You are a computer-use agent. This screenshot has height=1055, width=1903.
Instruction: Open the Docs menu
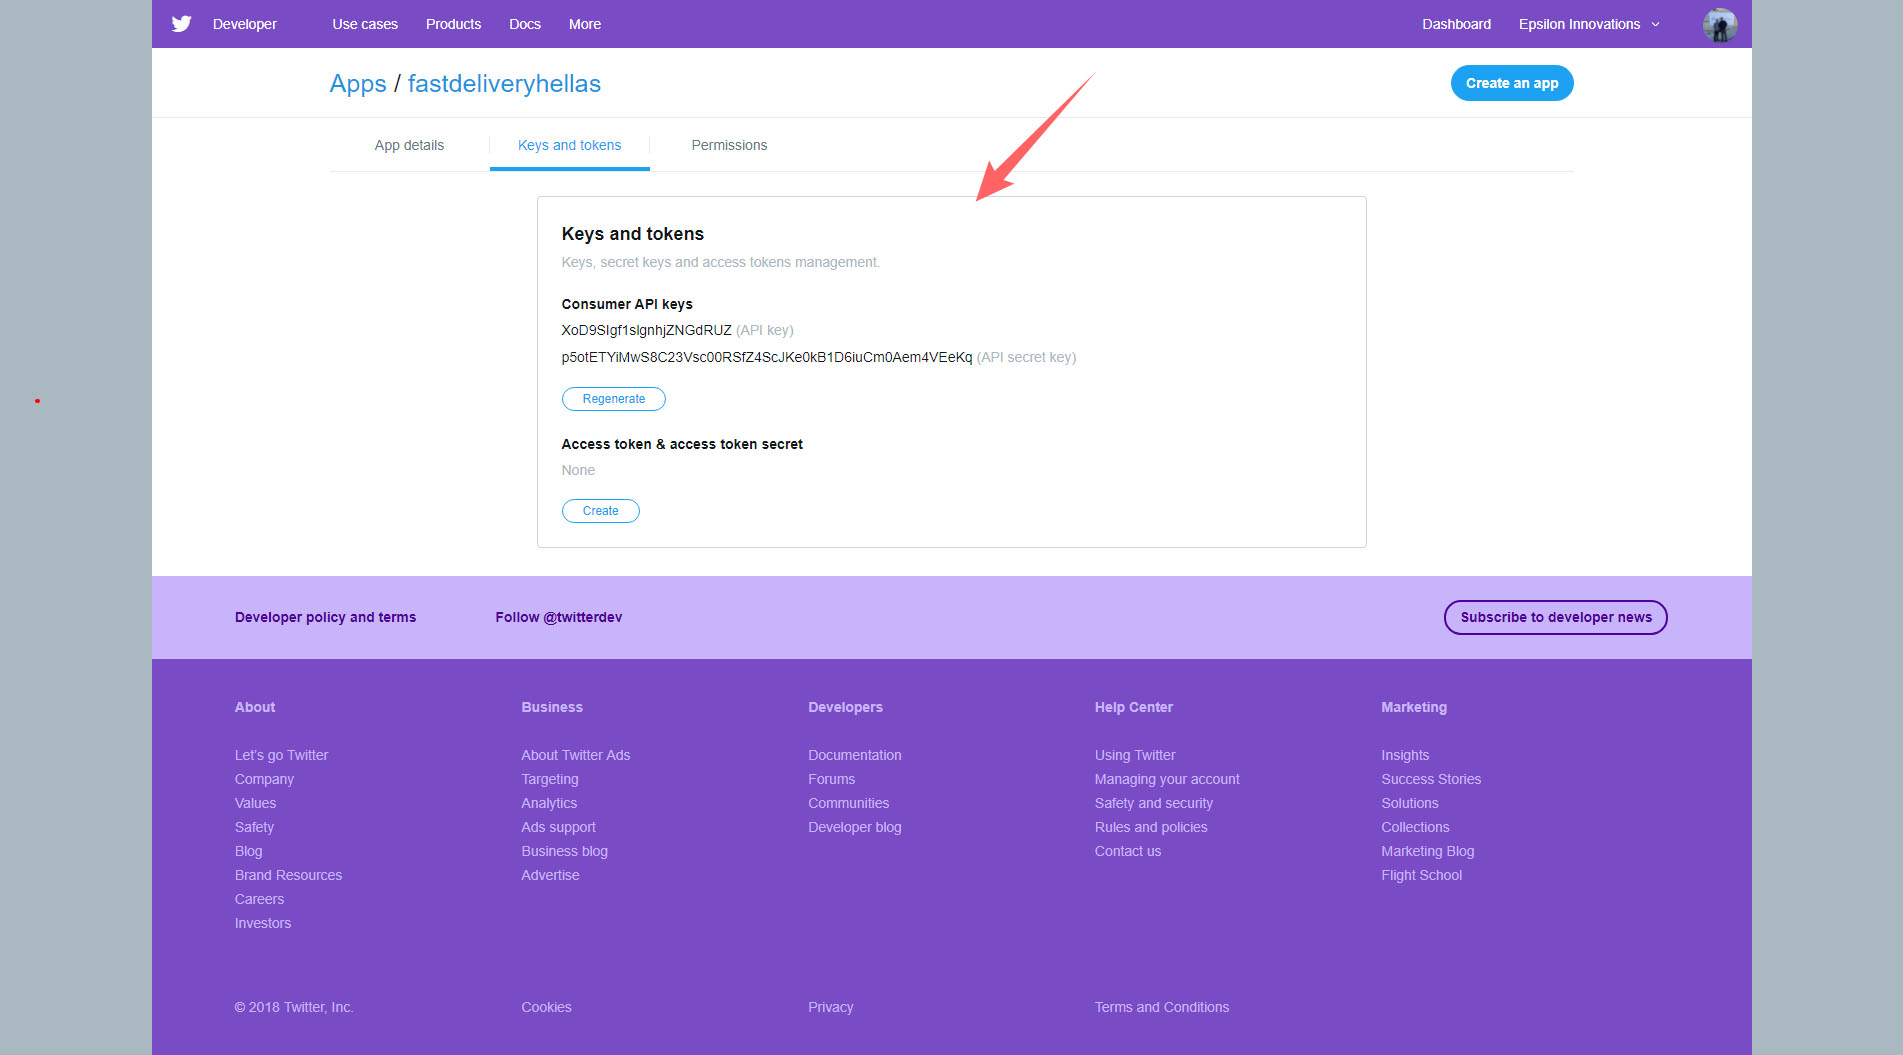(525, 24)
